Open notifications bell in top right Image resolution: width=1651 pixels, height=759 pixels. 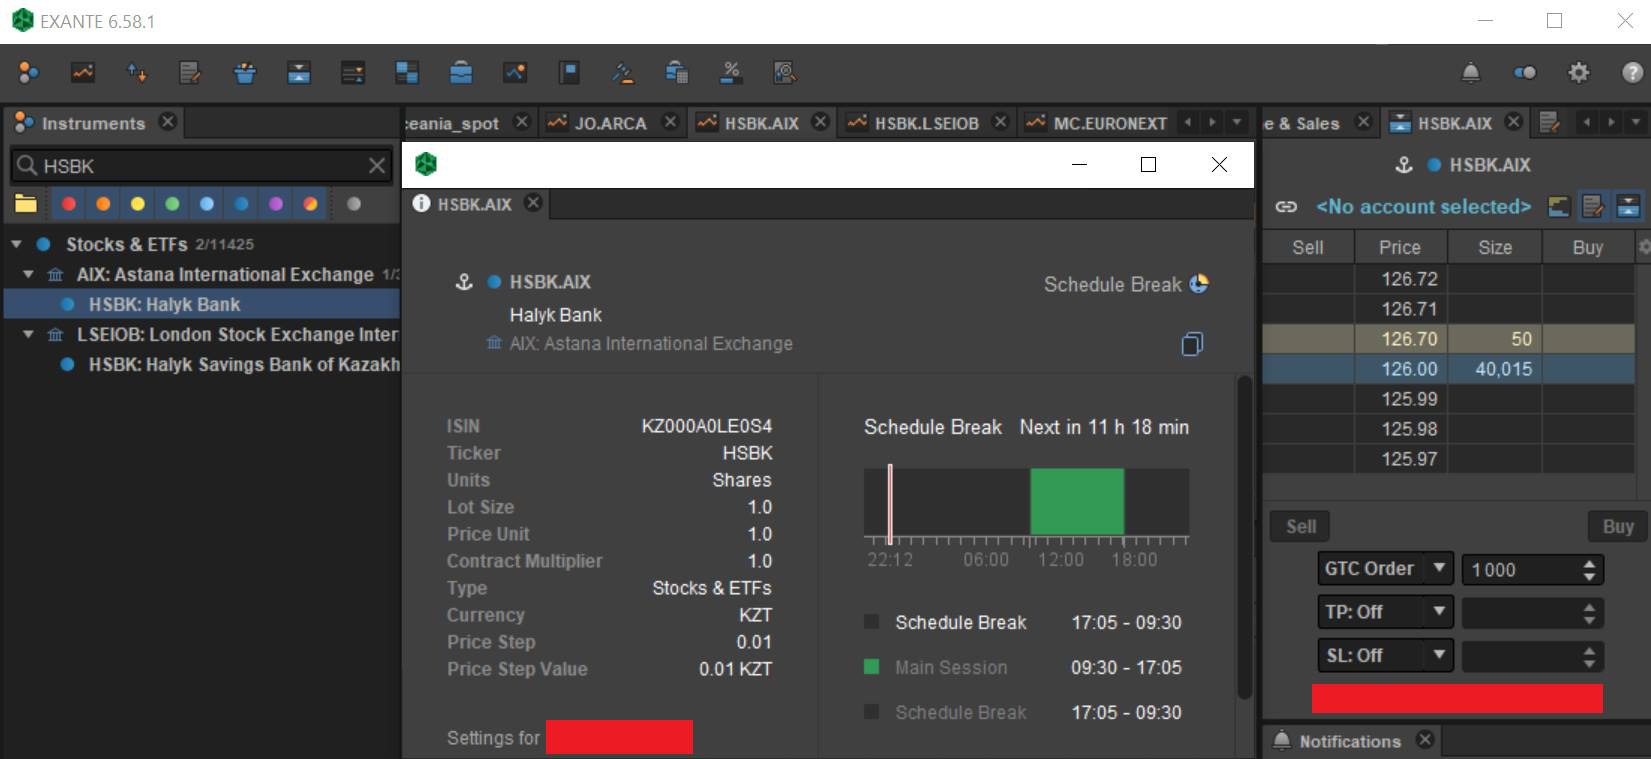[1471, 72]
